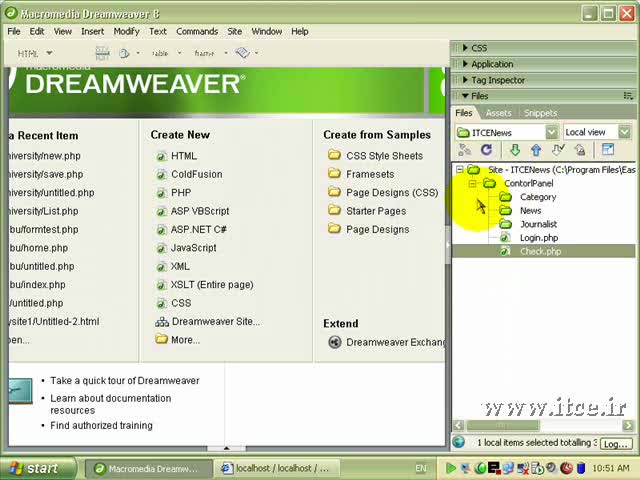The image size is (640, 480).
Task: Click the side panel collapse handle
Action: 448,244
